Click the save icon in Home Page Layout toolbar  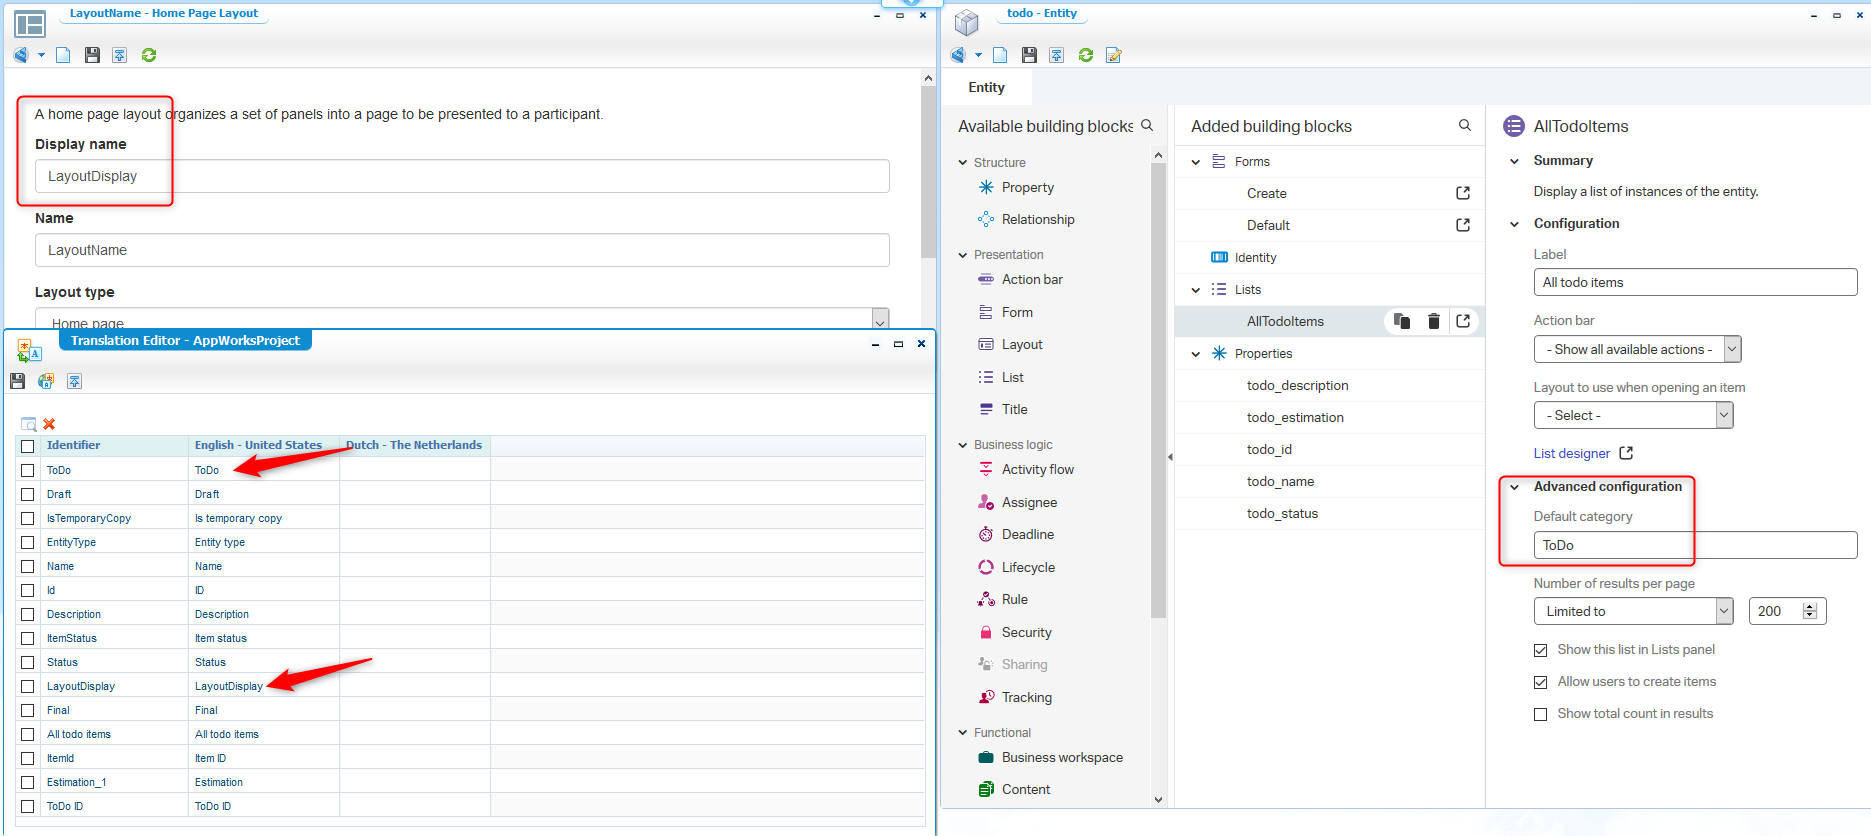click(x=92, y=55)
